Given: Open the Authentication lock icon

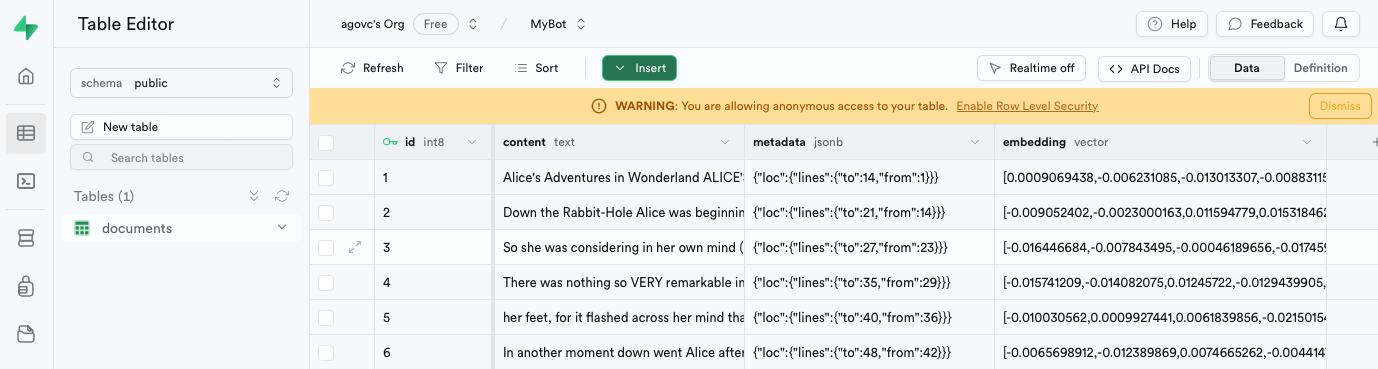Looking at the screenshot, I should pyautogui.click(x=26, y=287).
